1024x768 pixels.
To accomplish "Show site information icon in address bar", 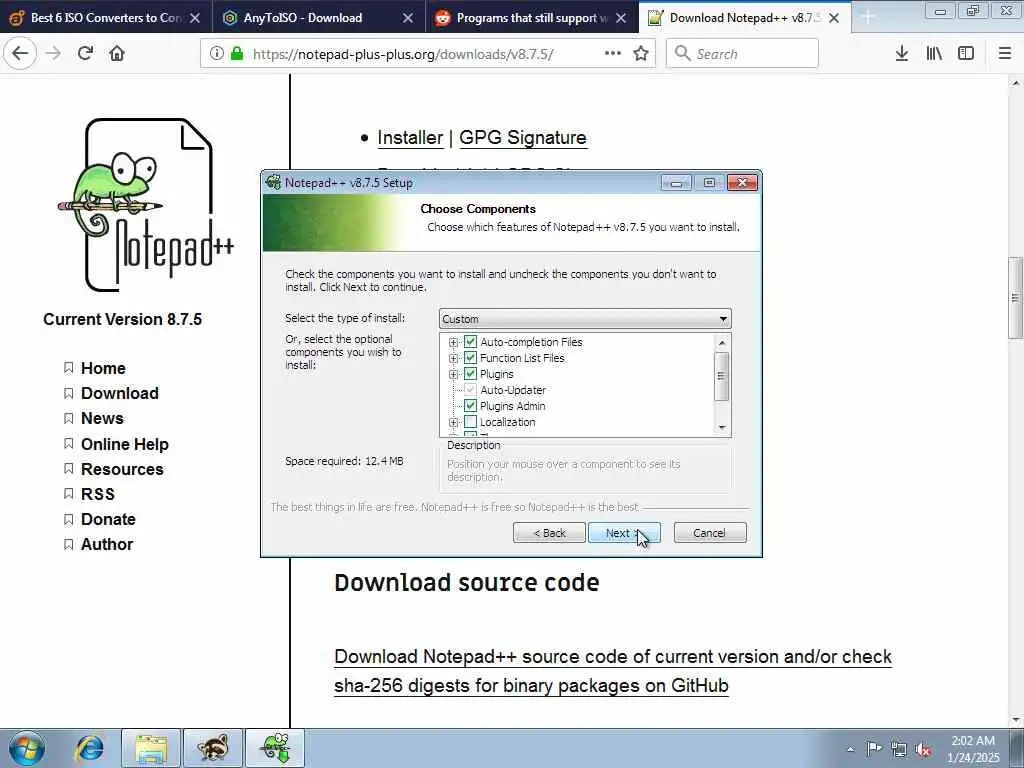I will click(216, 54).
